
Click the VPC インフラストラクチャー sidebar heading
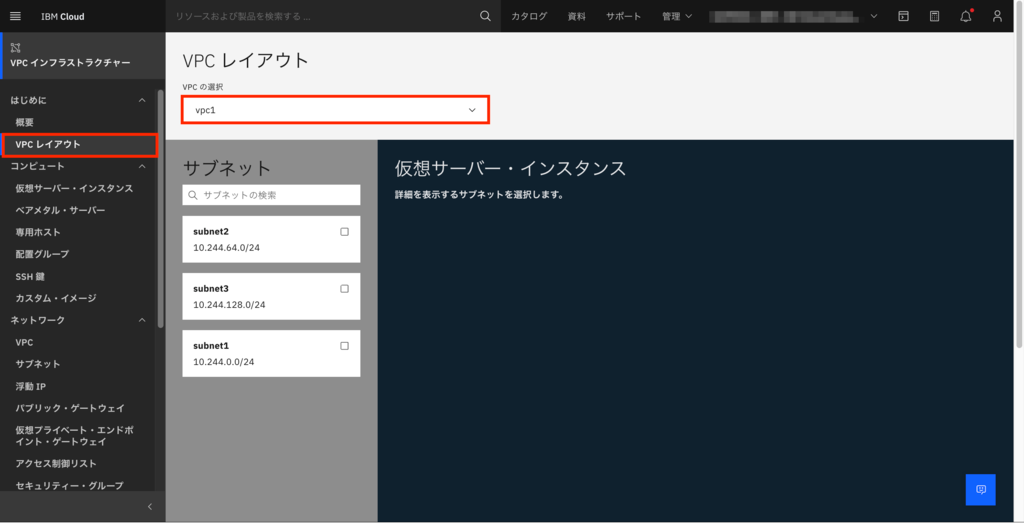(70, 63)
